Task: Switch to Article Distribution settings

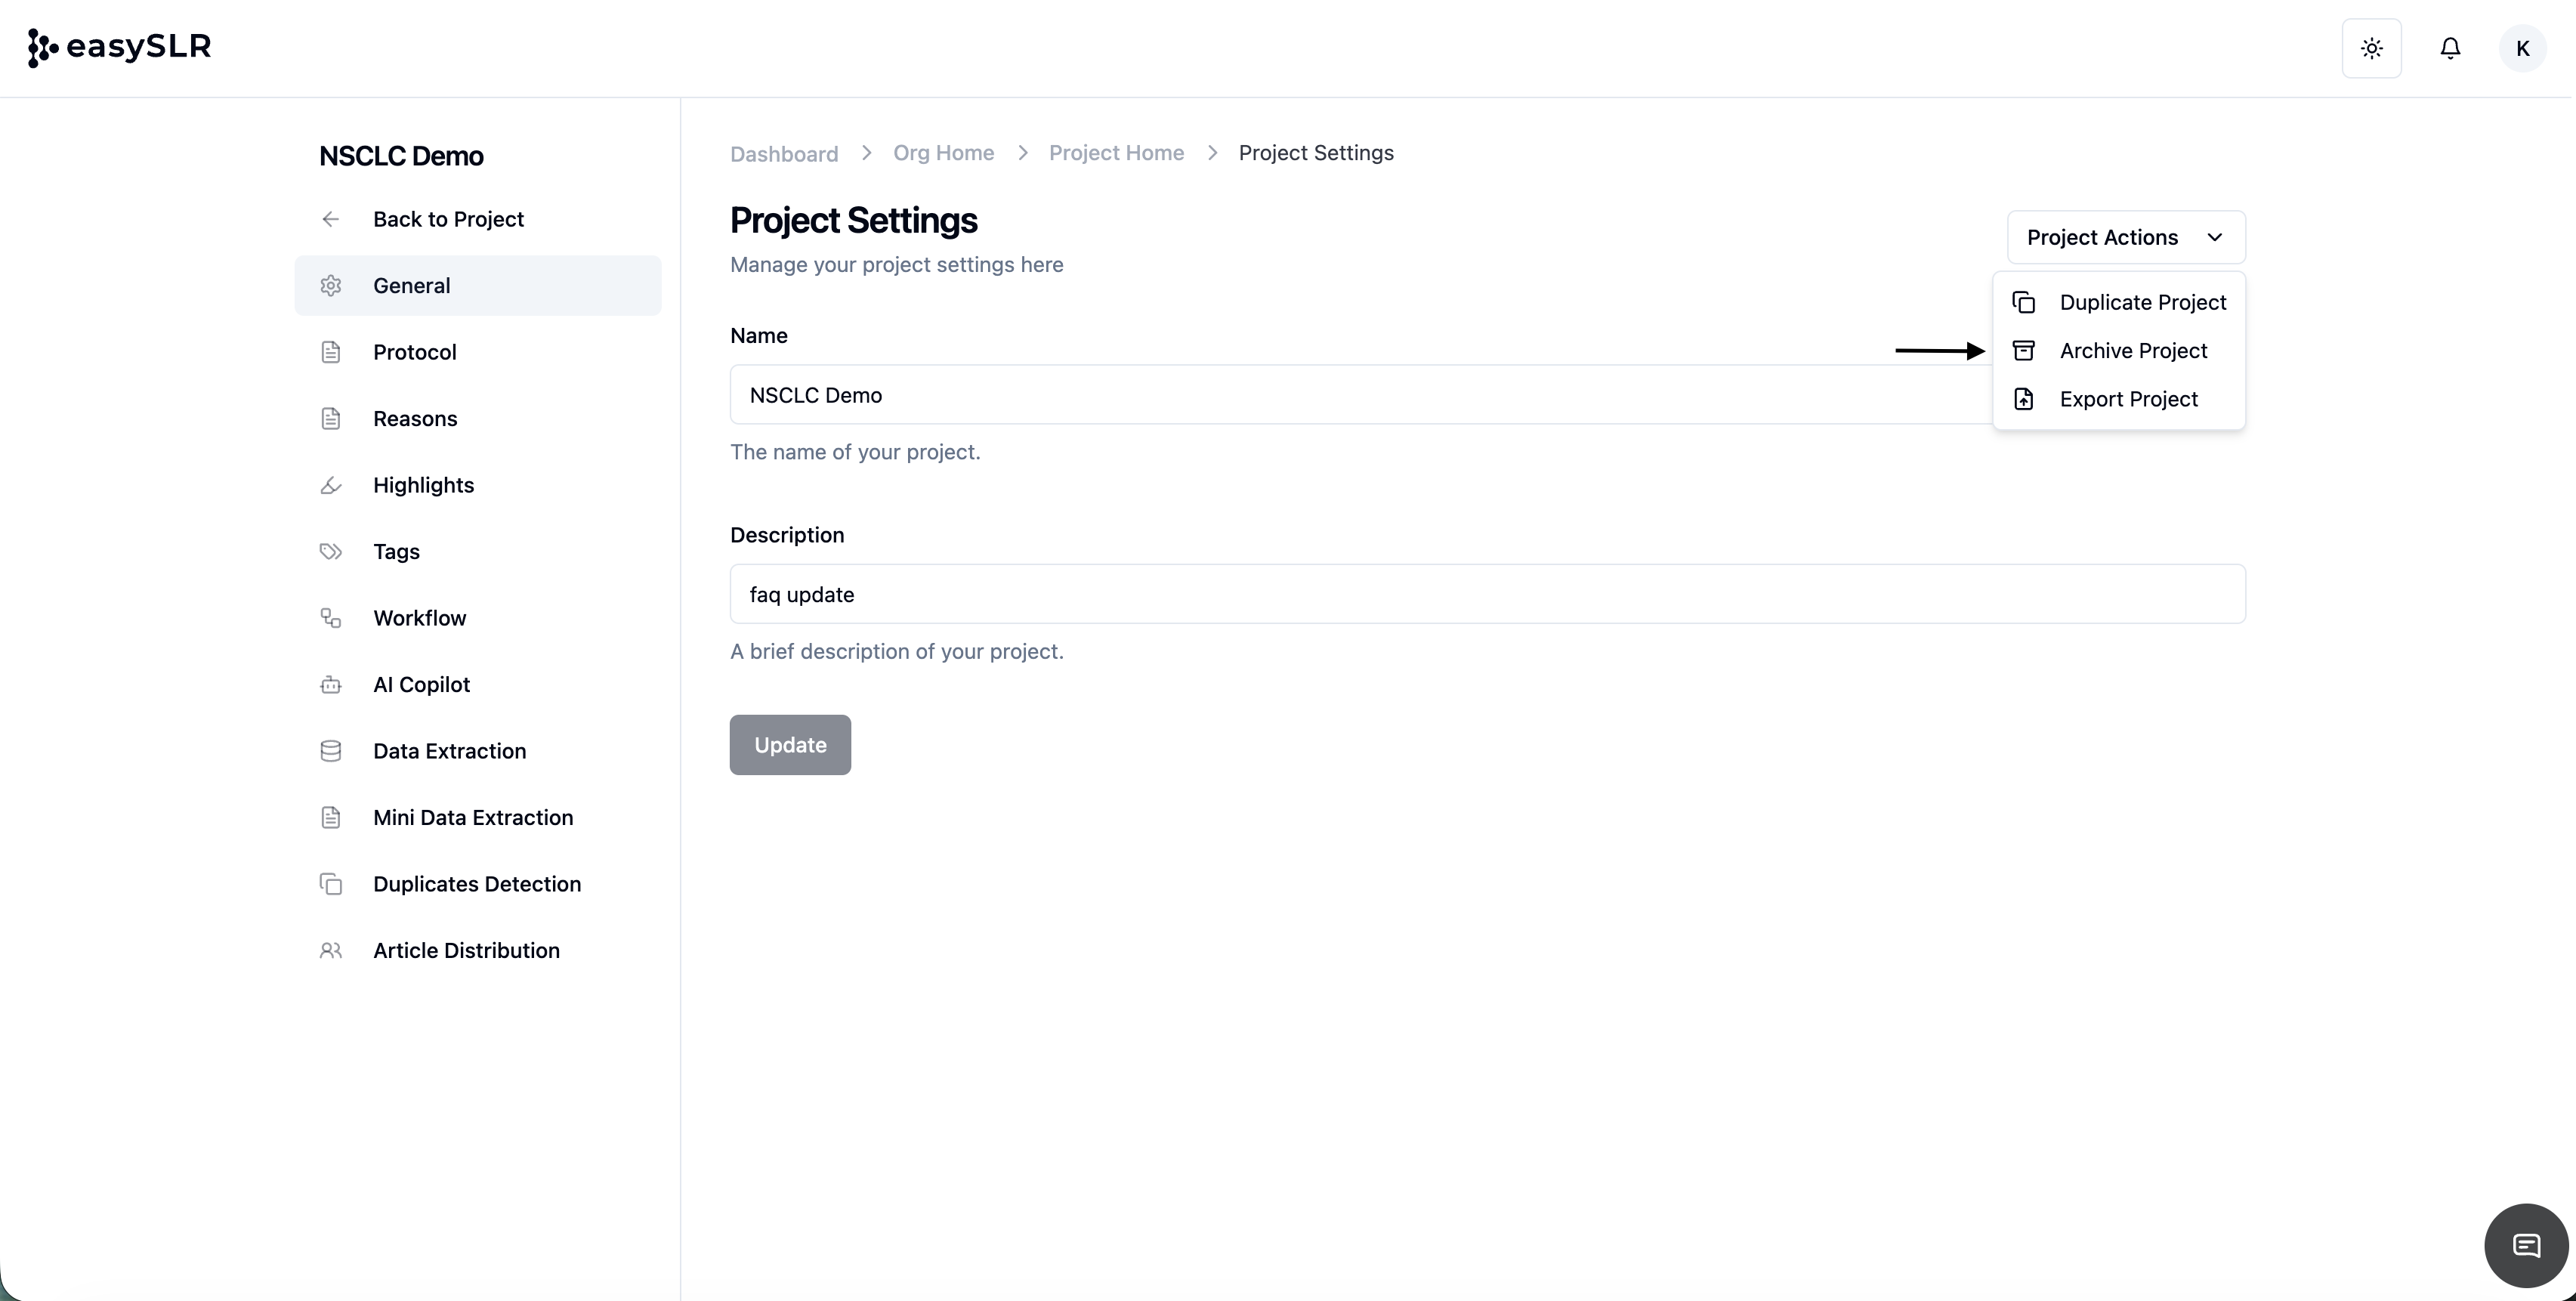Action: 466,951
